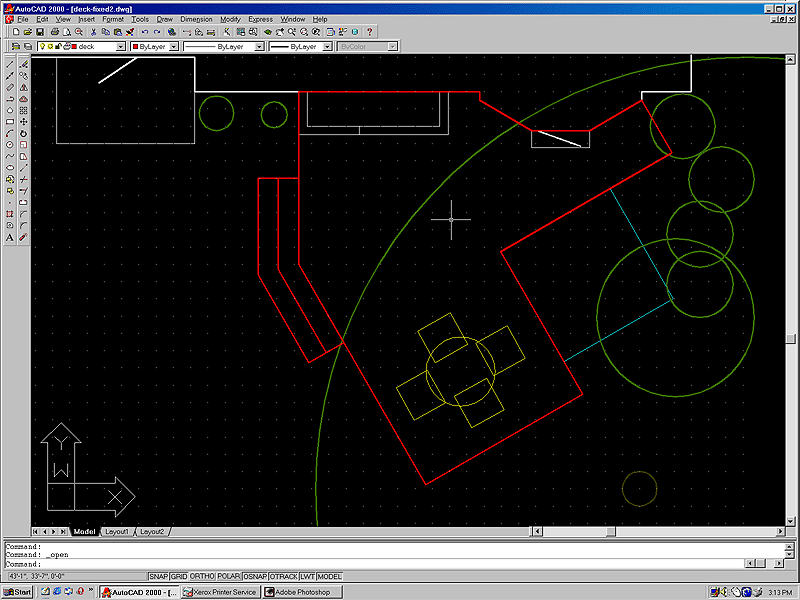Toggle OSNAP in status bar
The image size is (800, 600).
[254, 576]
